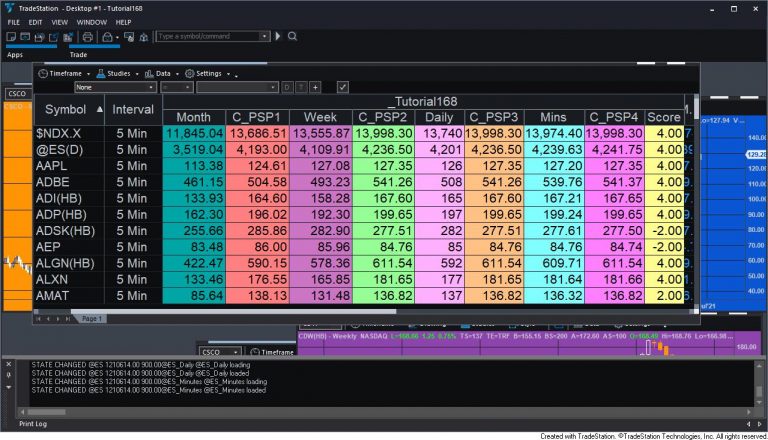Viewport: 768px width, 440px height.
Task: Click the print icon in main toolbar
Action: point(88,36)
